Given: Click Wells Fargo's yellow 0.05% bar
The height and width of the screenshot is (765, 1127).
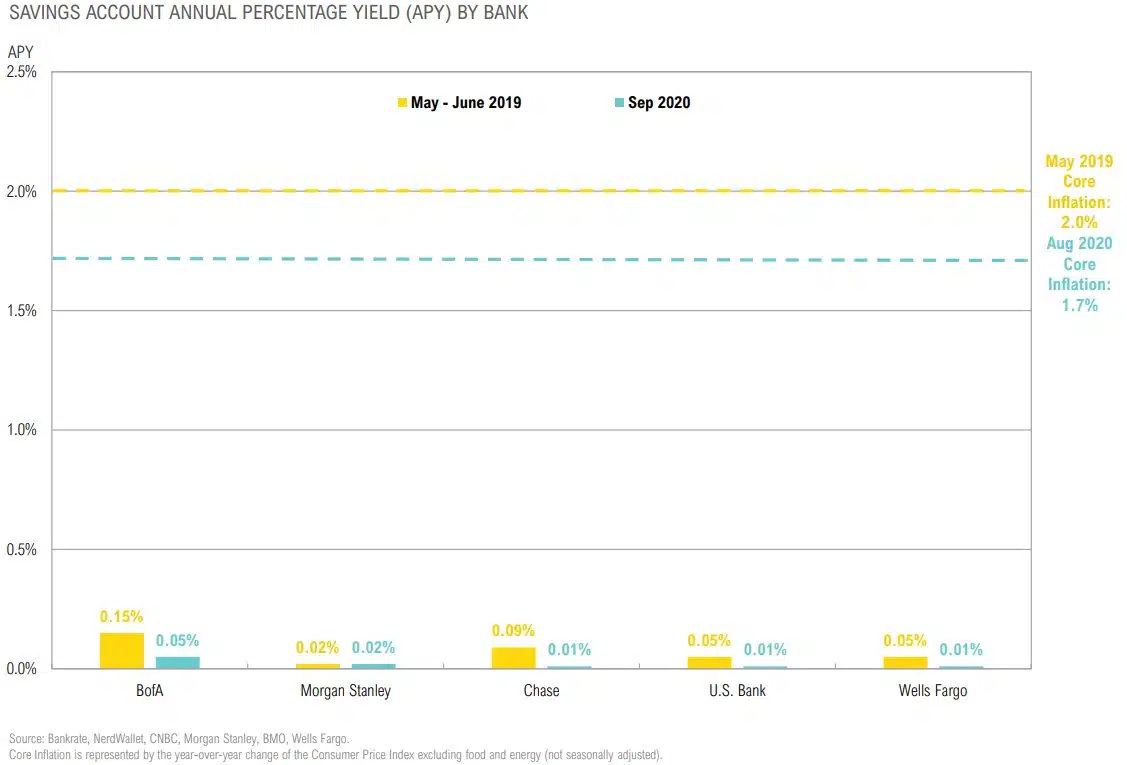Looking at the screenshot, I should (905, 662).
